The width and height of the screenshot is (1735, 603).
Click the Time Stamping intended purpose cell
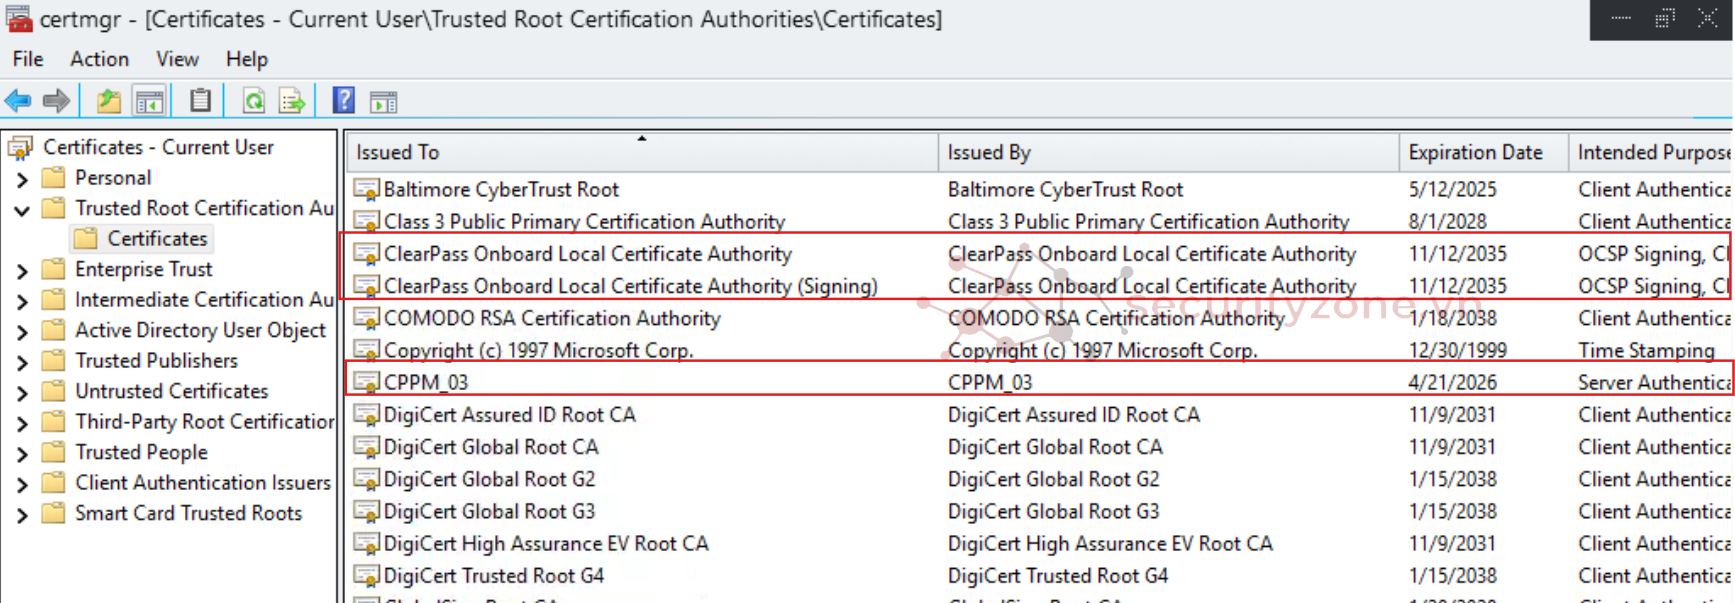click(x=1646, y=351)
